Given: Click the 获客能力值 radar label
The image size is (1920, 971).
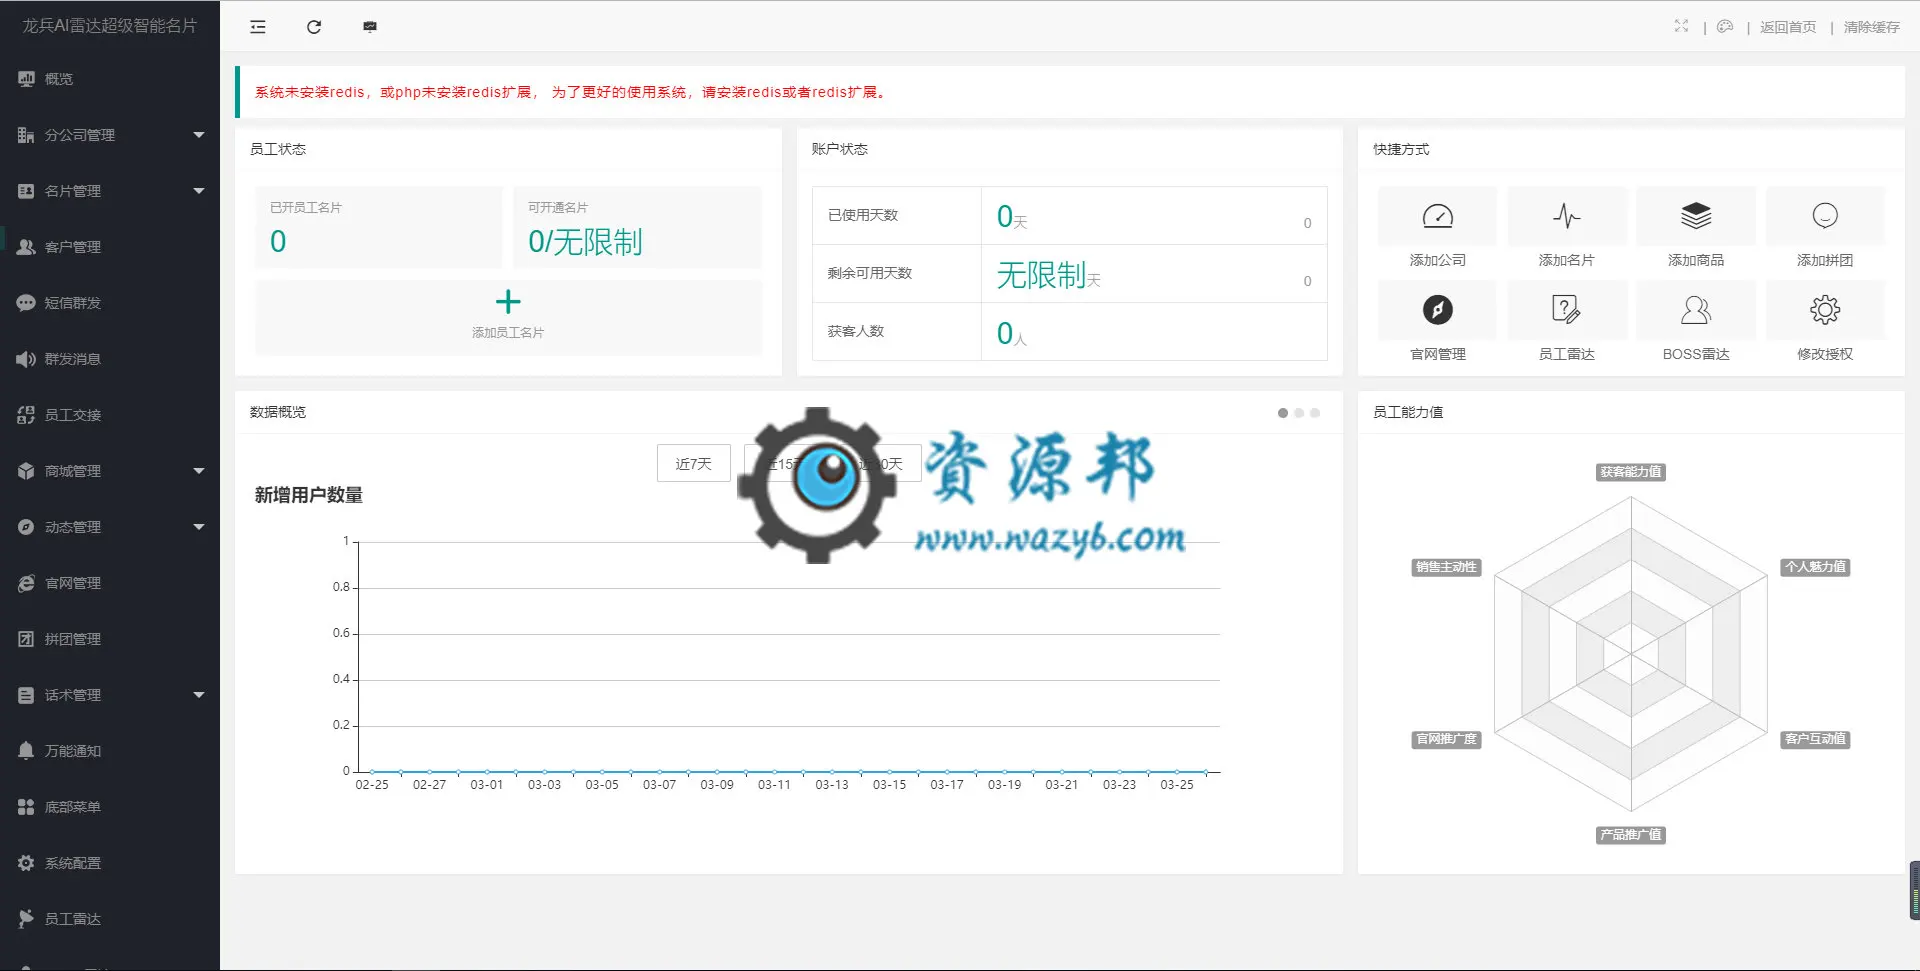Looking at the screenshot, I should click(x=1631, y=472).
